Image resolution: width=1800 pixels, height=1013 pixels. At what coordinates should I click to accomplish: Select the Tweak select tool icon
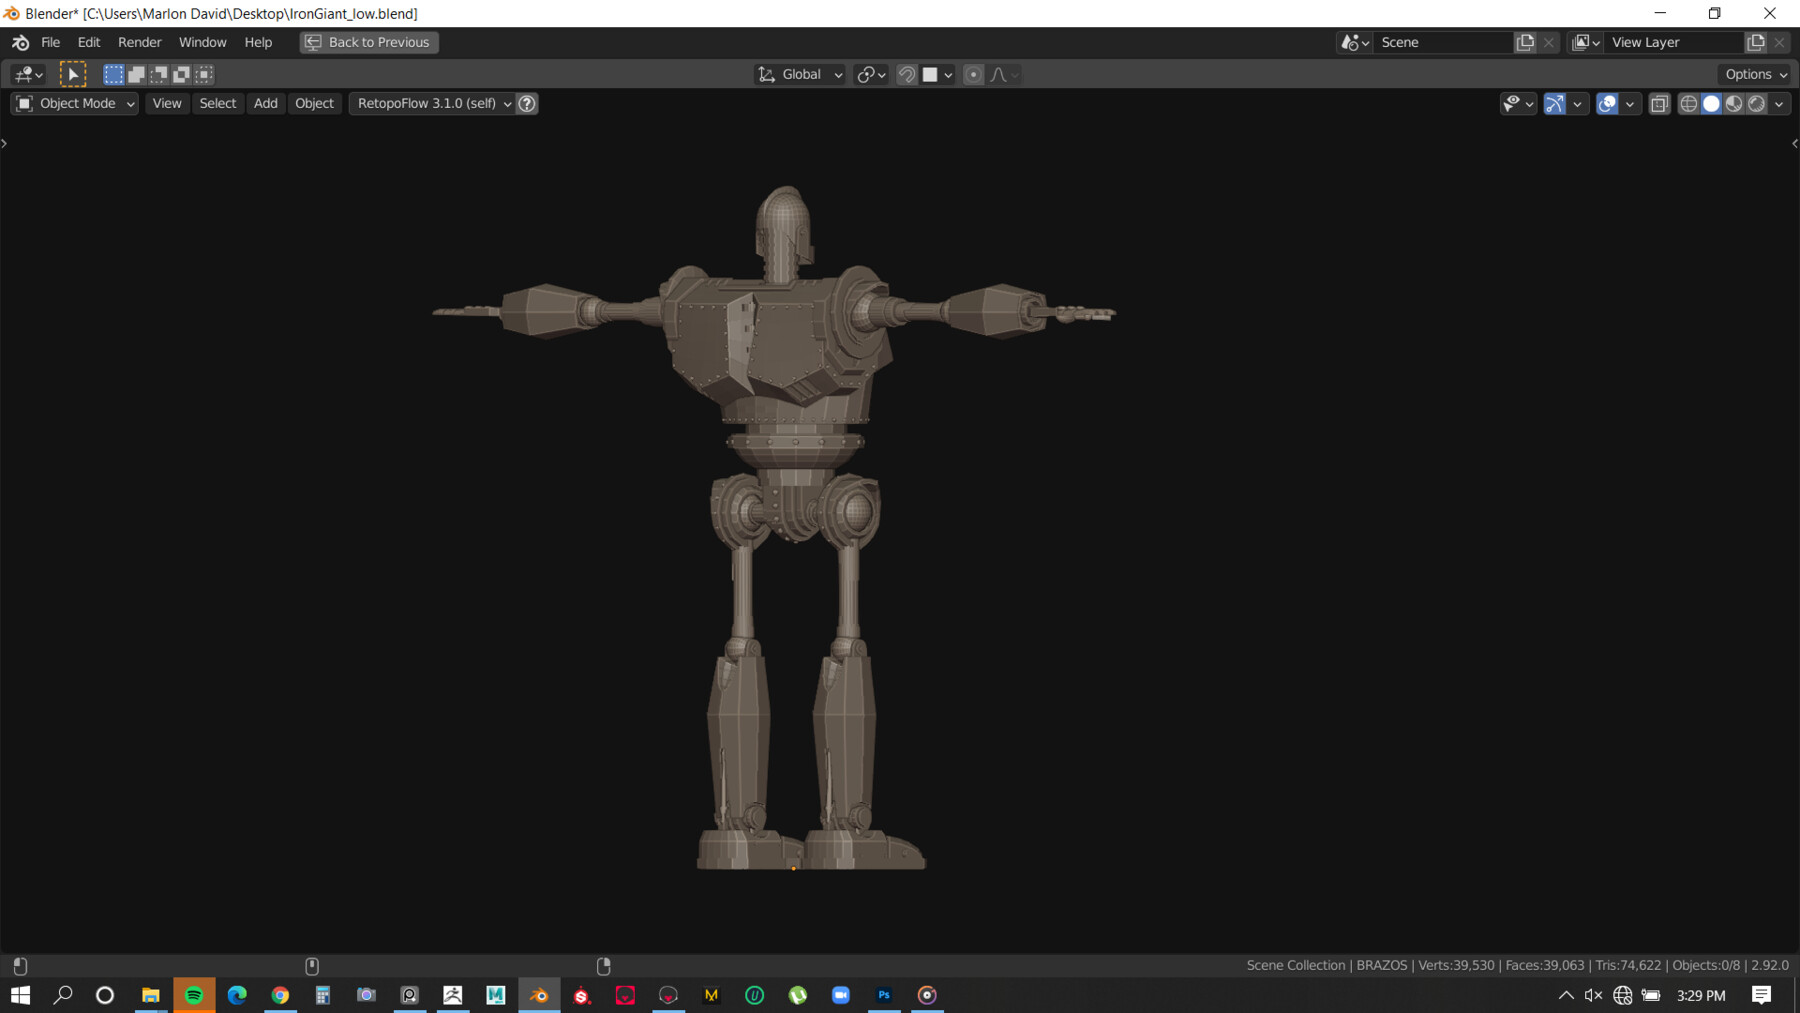point(73,74)
